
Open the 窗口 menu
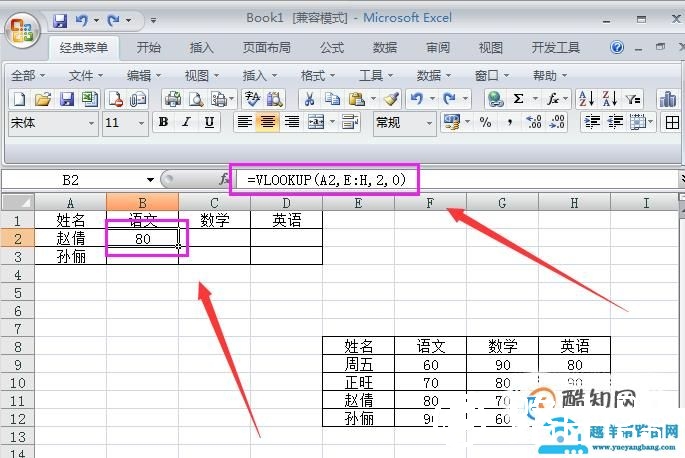[491, 76]
